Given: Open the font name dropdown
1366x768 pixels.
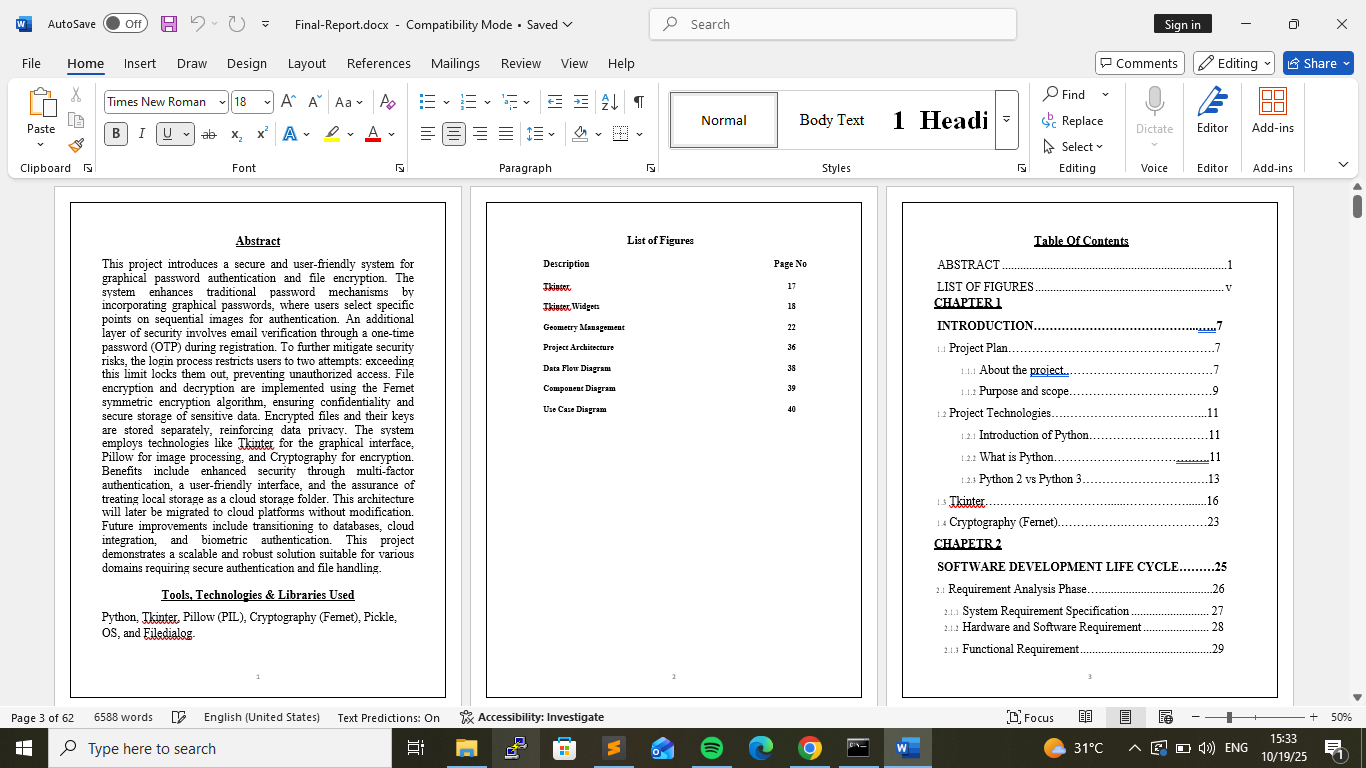Looking at the screenshot, I should 219,102.
